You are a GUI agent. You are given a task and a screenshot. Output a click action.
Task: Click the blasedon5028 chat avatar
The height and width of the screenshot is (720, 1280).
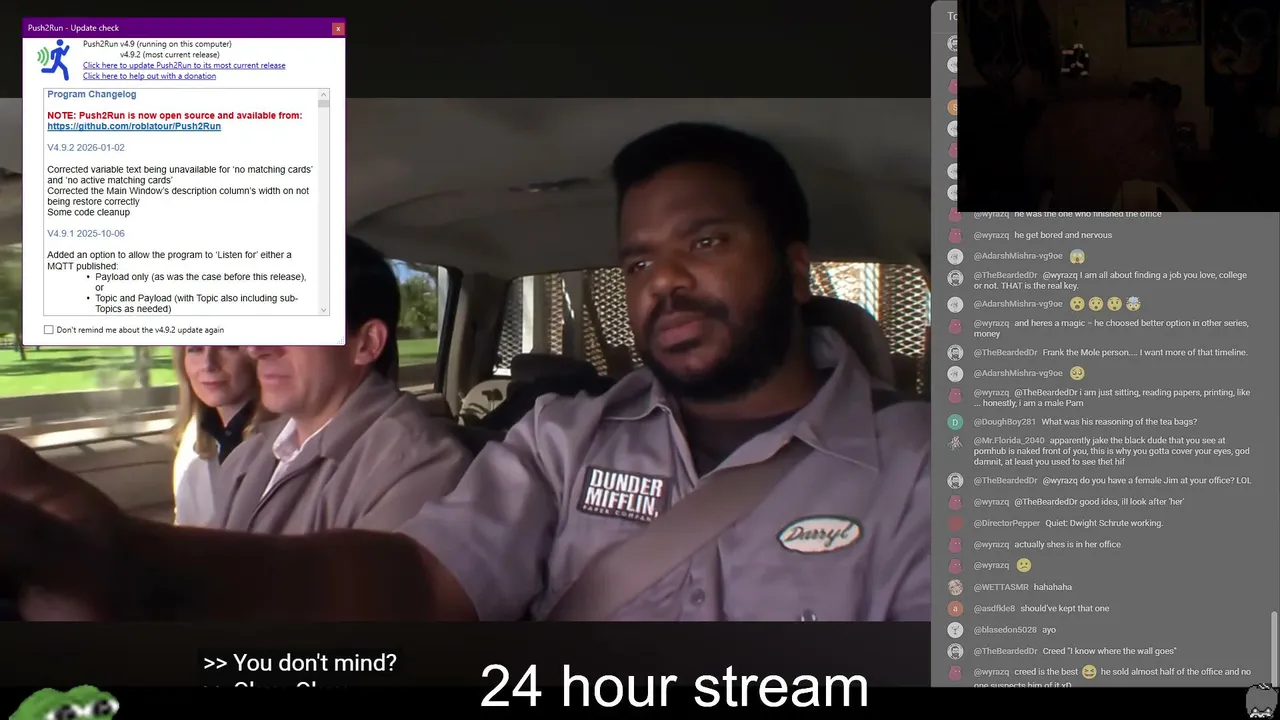tap(955, 630)
